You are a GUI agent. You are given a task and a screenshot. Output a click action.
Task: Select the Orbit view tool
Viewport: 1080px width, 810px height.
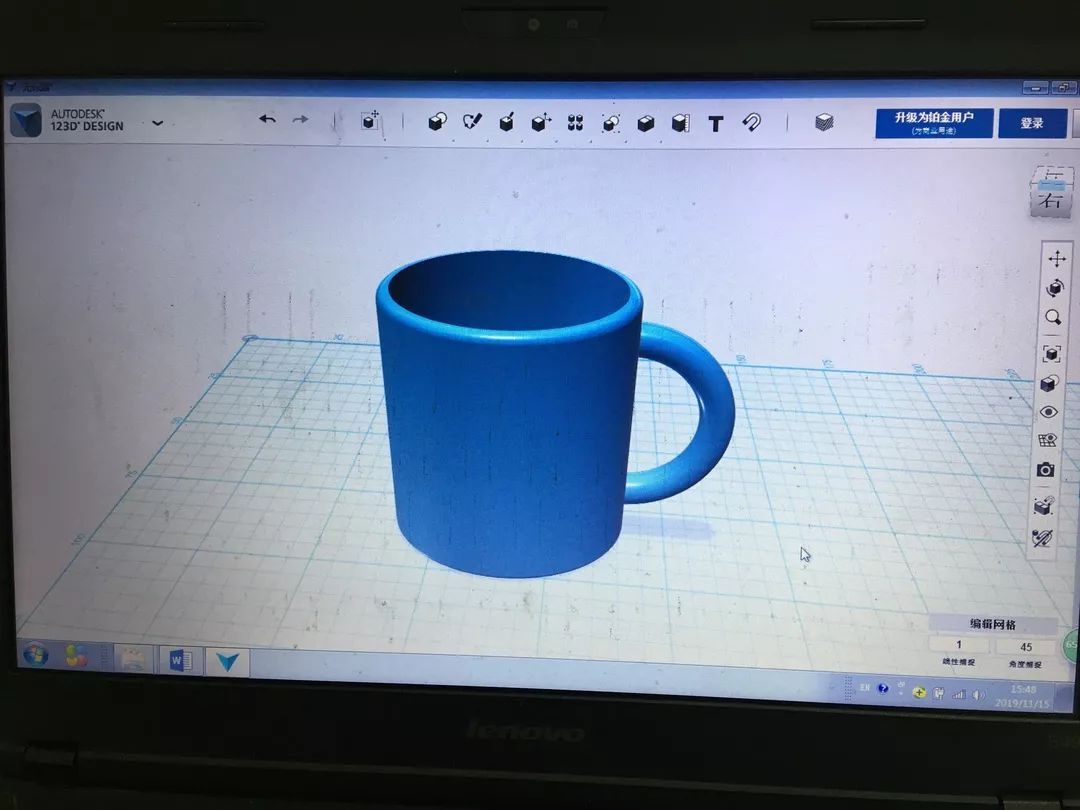point(1054,288)
